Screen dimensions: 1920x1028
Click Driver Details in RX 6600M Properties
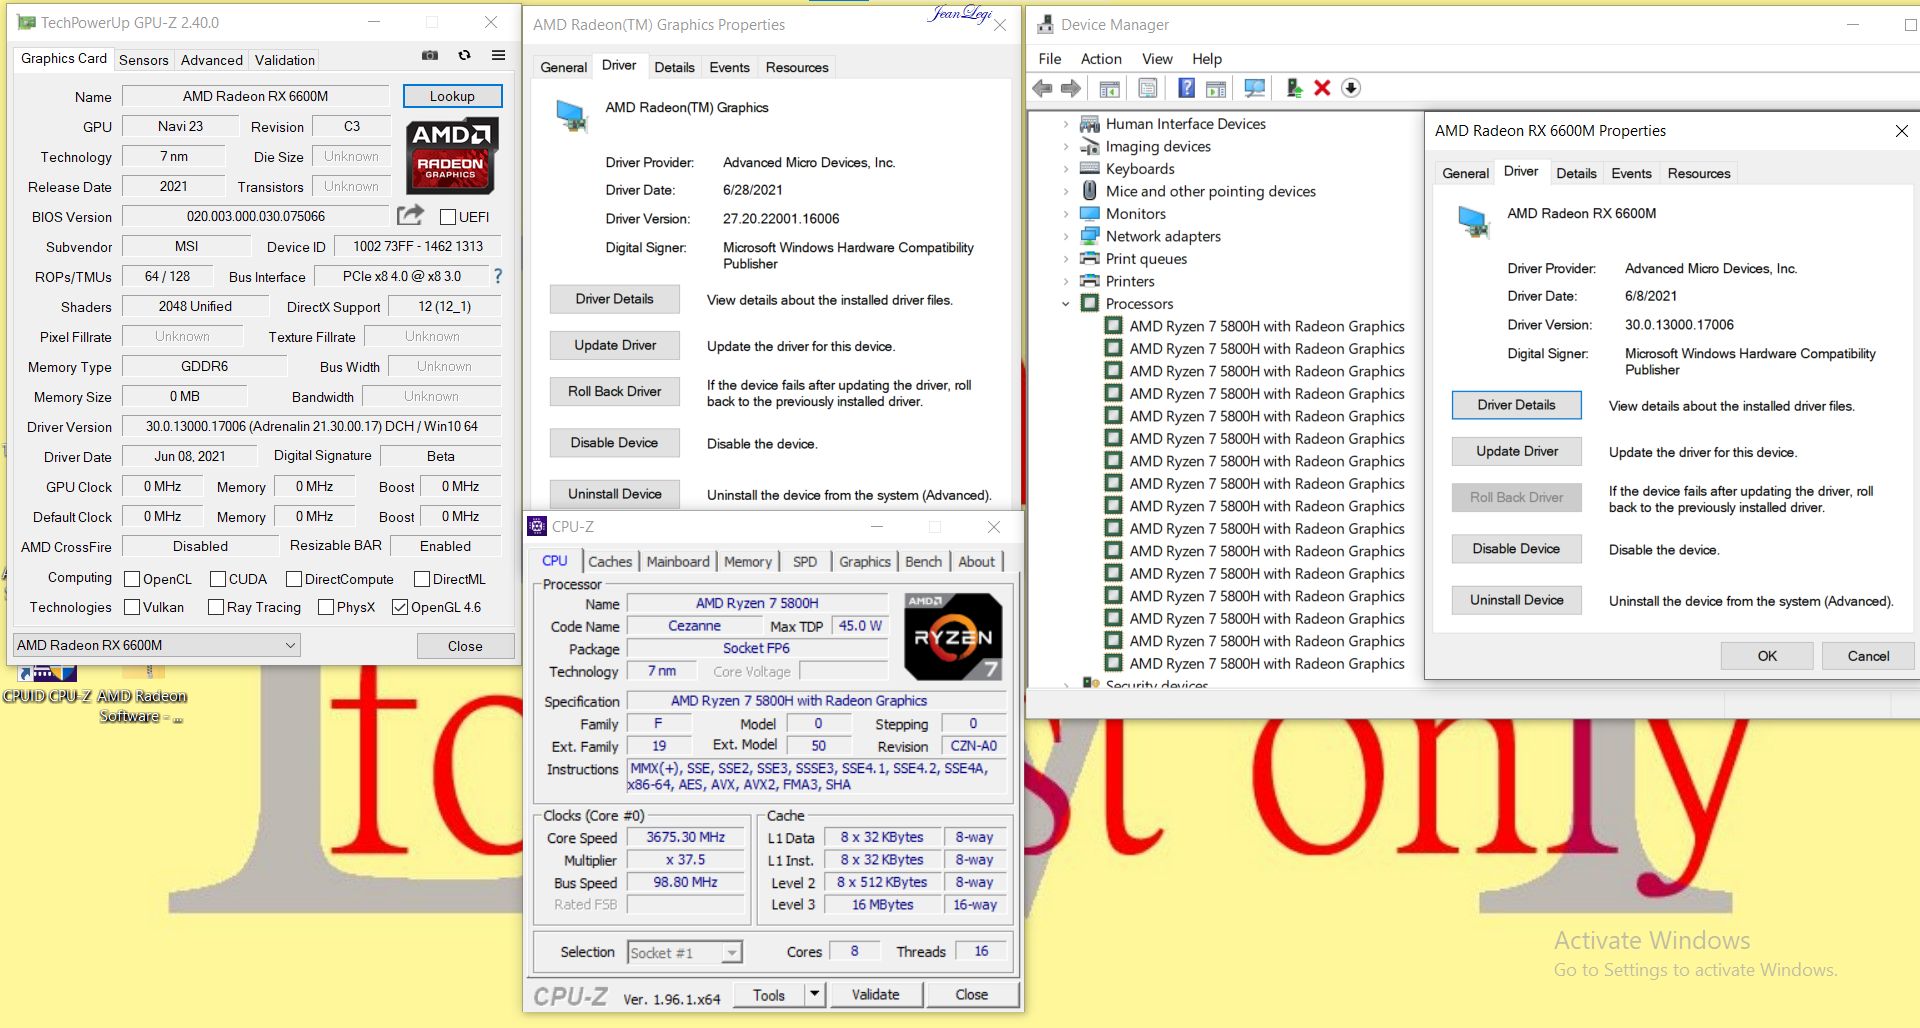pyautogui.click(x=1516, y=405)
